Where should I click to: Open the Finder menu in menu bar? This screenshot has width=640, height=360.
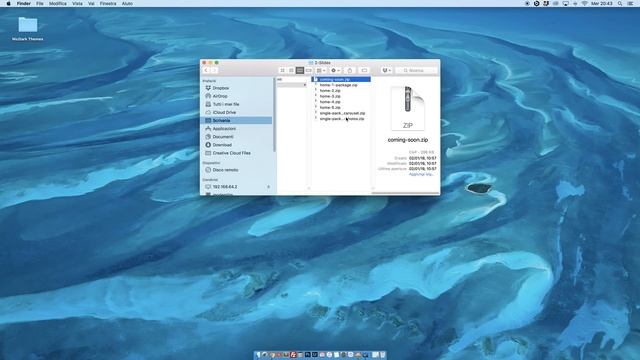coord(24,3)
